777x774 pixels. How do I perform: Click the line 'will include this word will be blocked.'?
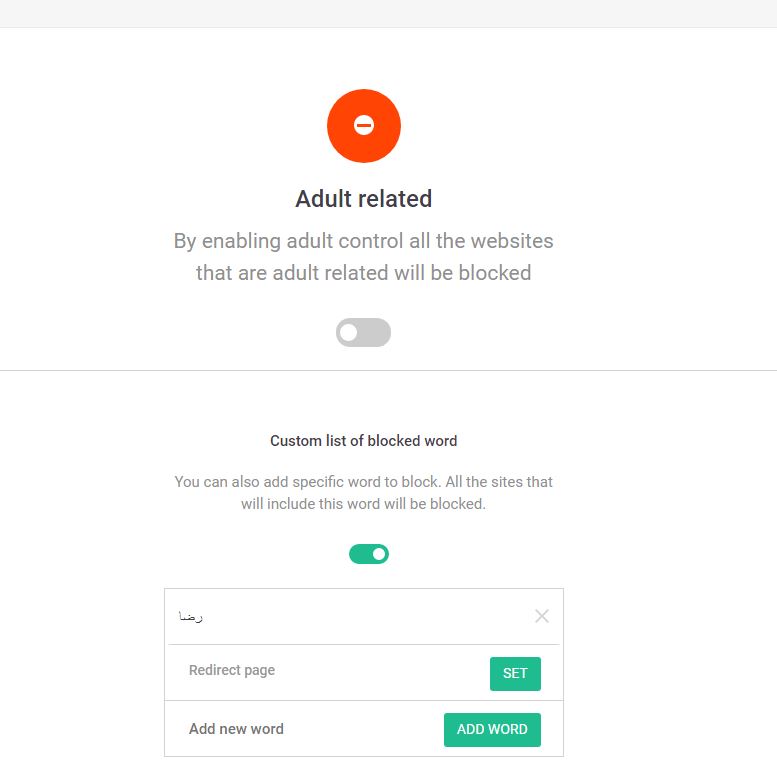tap(363, 504)
